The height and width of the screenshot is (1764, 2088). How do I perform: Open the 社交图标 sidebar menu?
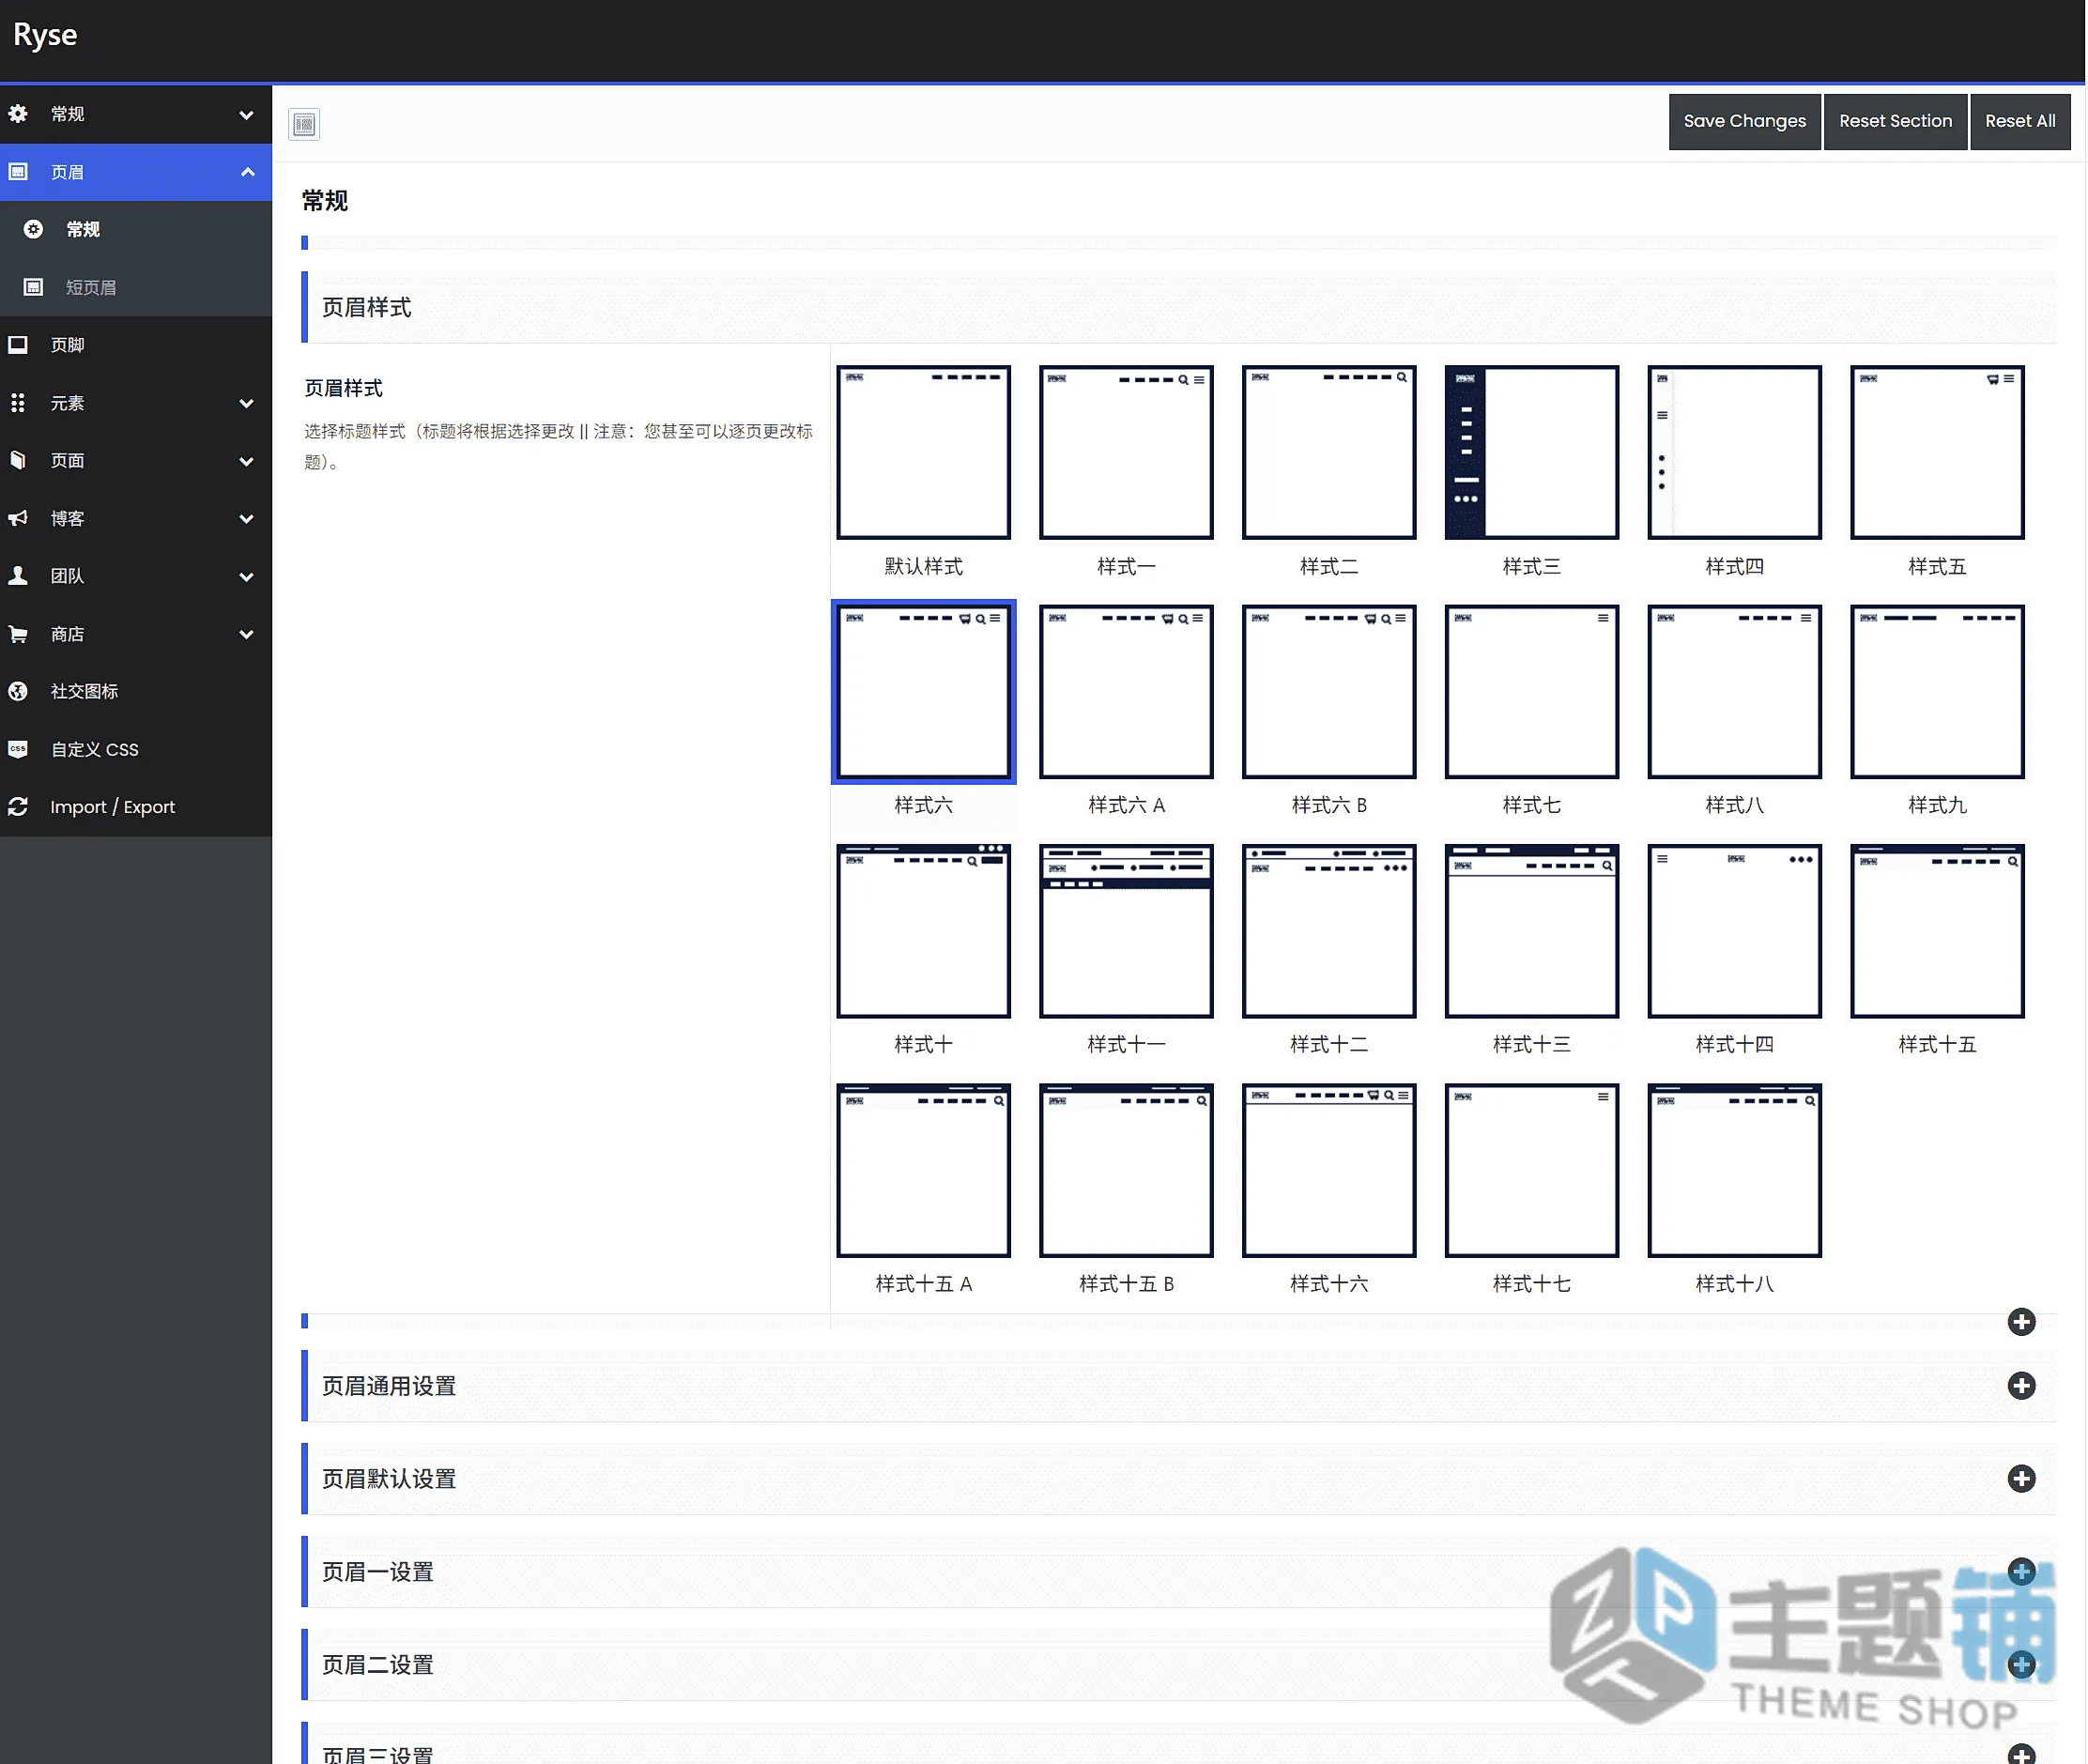136,691
